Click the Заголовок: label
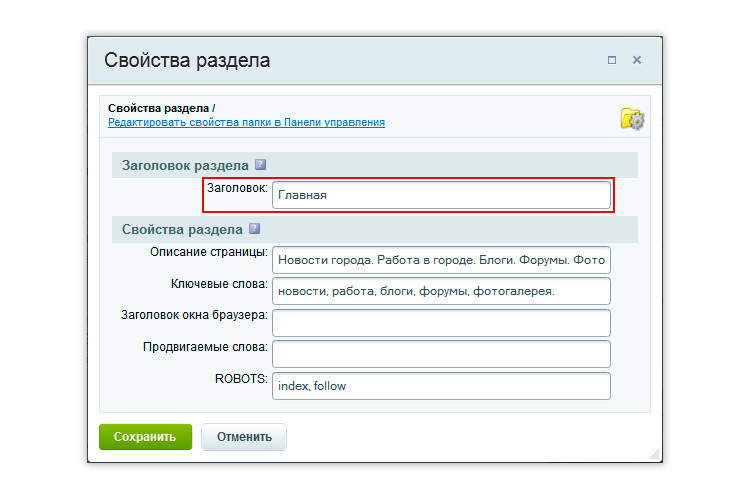The width and height of the screenshot is (750, 500). [237, 188]
